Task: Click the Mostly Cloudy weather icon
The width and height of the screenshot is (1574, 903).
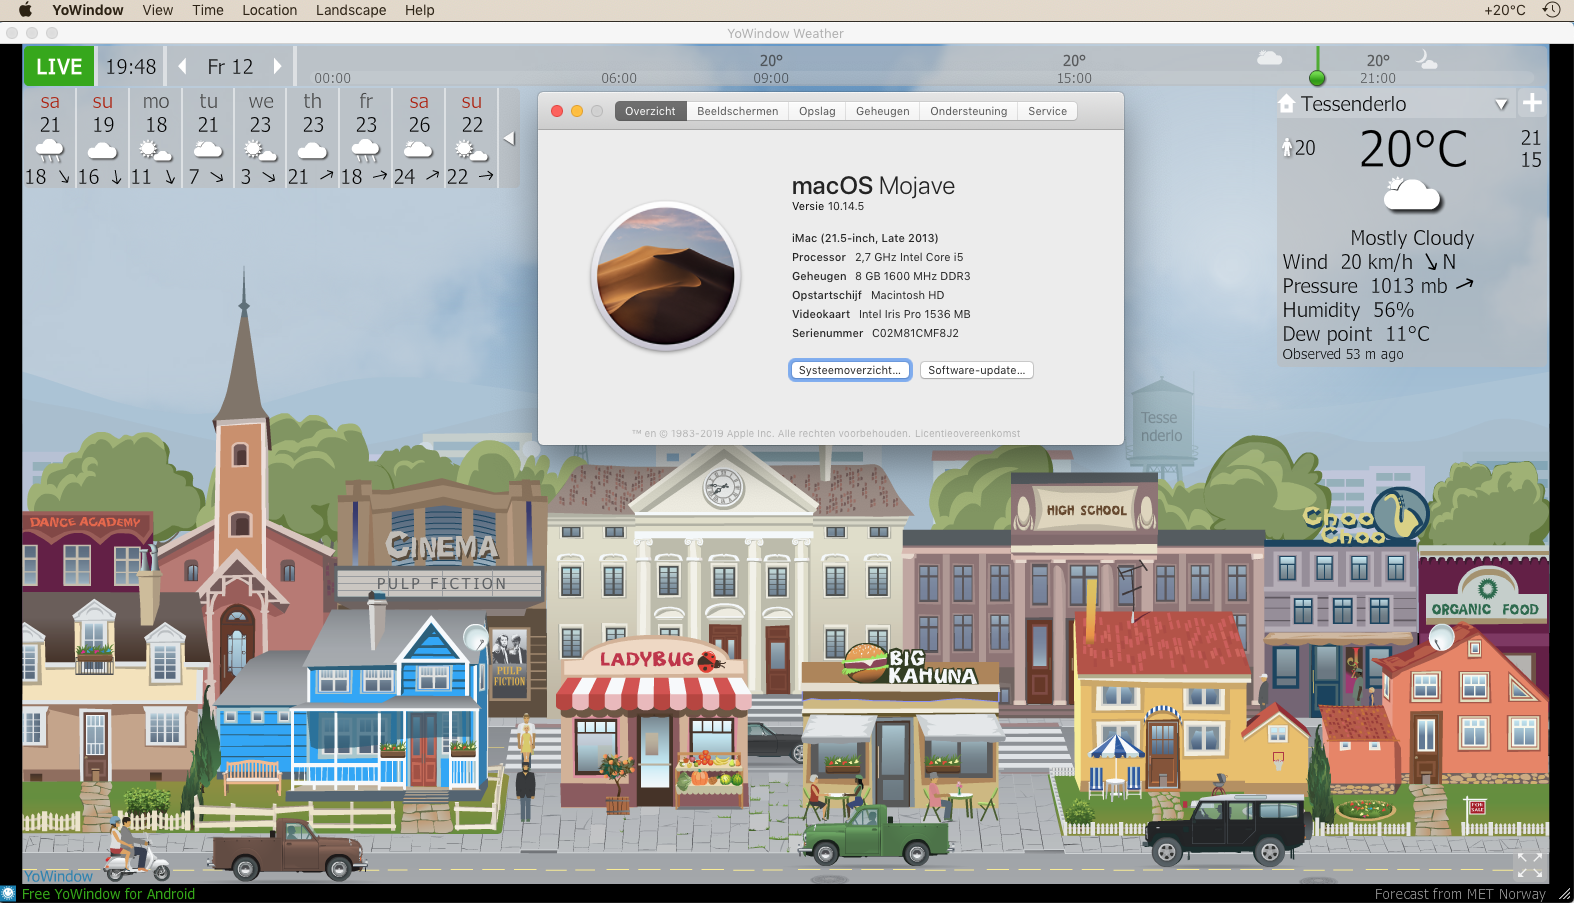Action: (x=1412, y=195)
